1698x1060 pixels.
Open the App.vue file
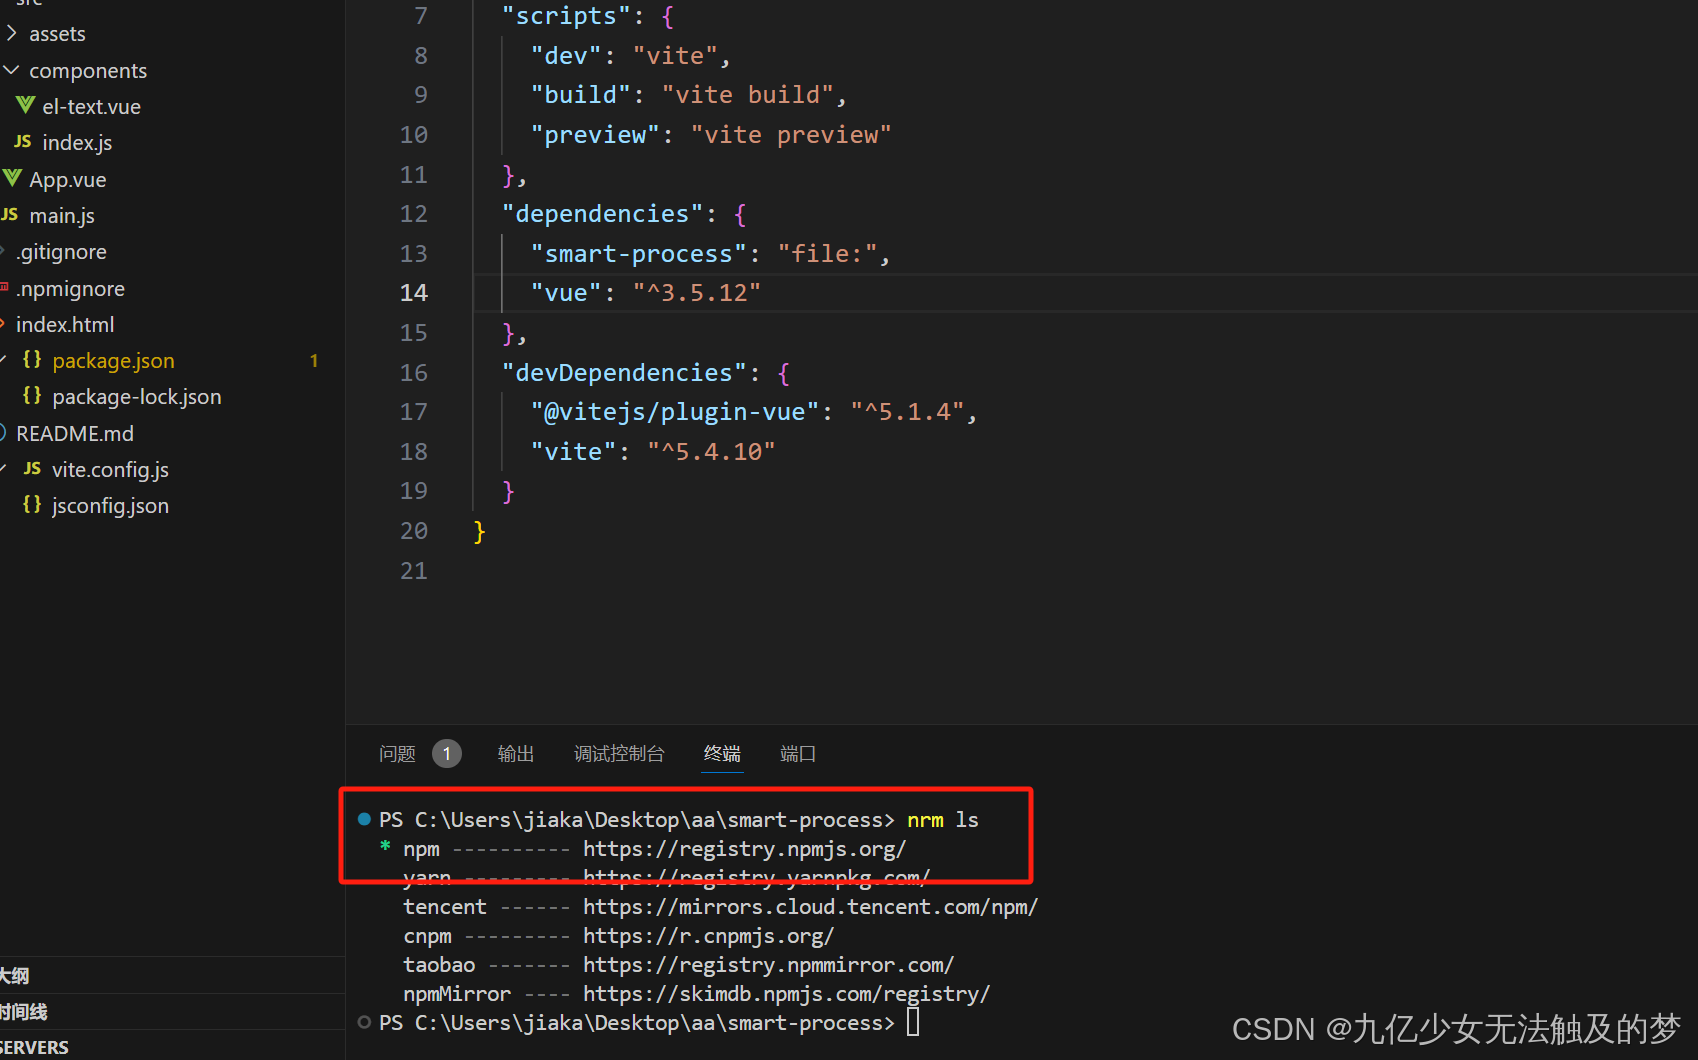tap(68, 180)
